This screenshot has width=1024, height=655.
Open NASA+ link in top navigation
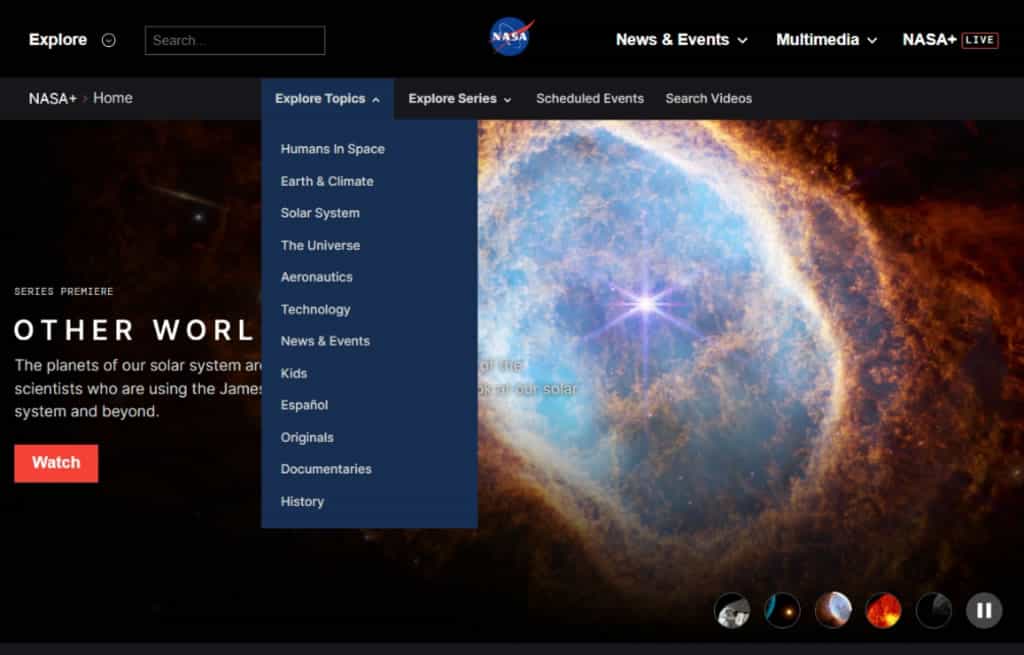click(x=929, y=40)
